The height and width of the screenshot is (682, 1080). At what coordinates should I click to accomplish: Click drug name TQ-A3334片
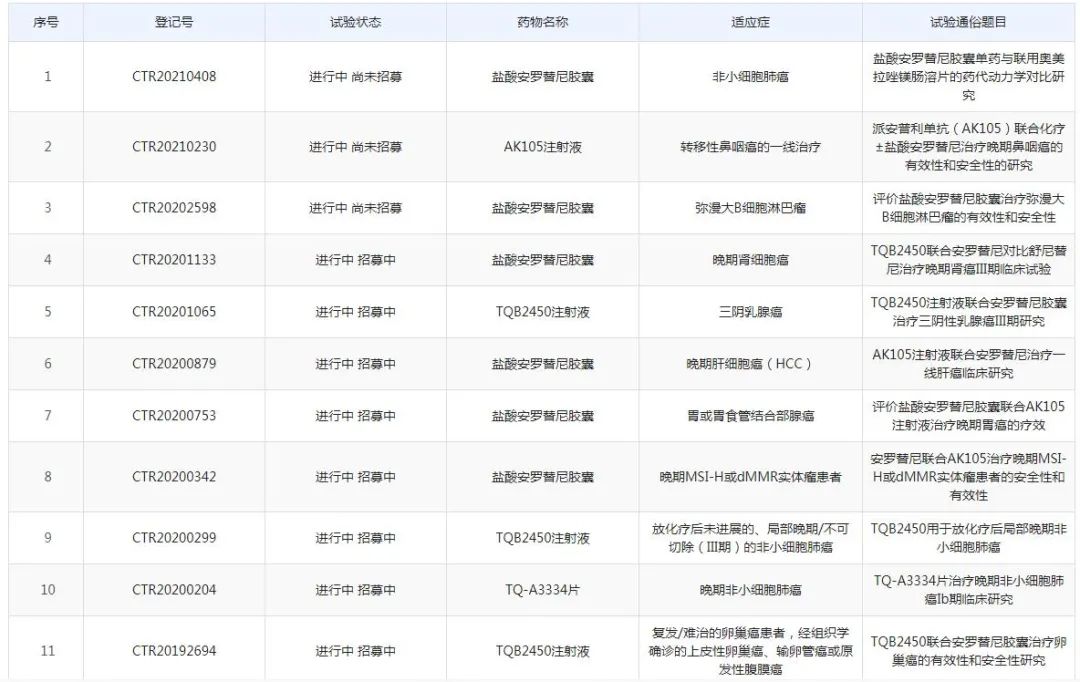point(543,590)
